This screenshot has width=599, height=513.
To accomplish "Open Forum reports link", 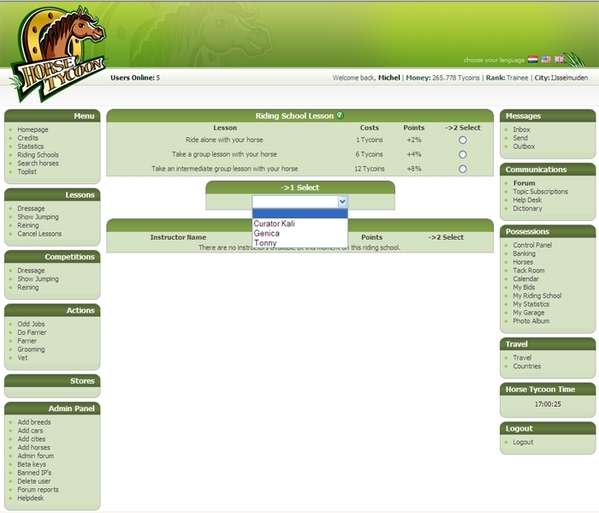I will (38, 489).
